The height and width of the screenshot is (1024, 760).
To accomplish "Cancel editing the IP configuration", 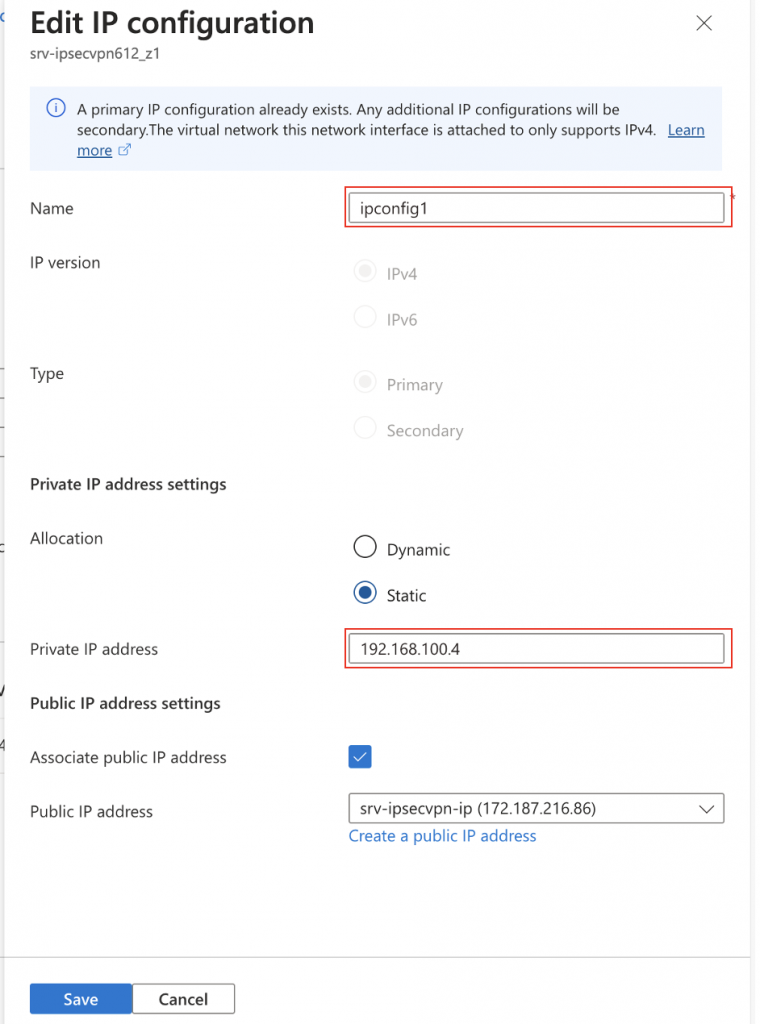I will [x=183, y=999].
